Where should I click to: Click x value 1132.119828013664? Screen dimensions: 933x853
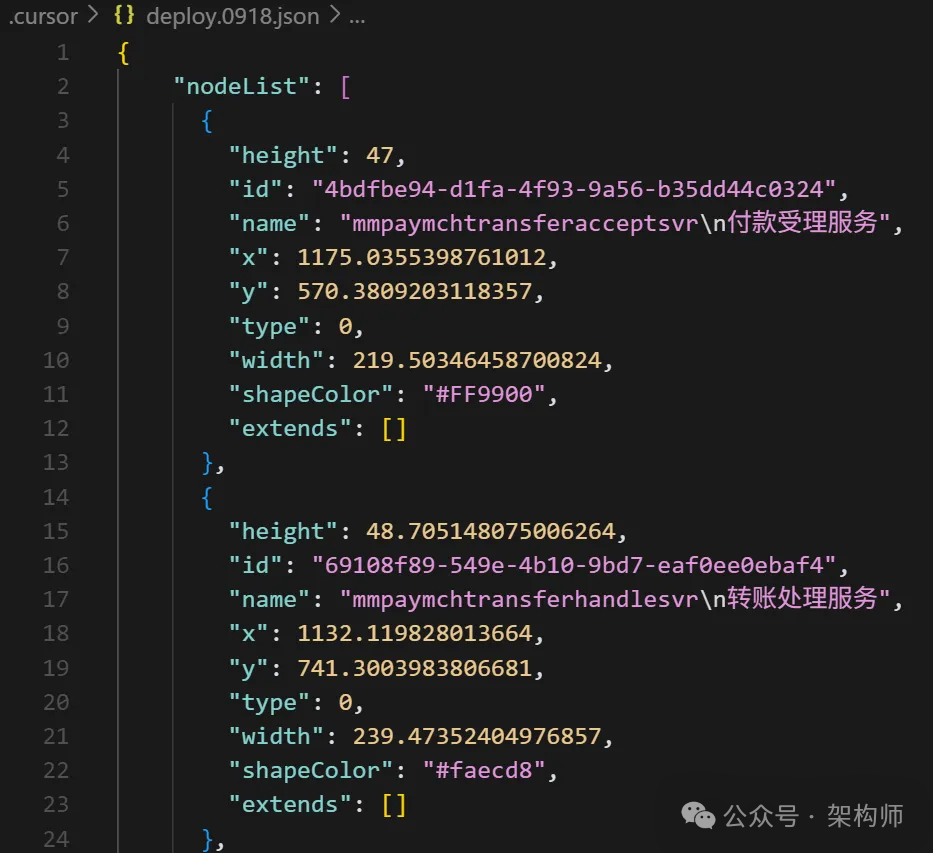414,634
